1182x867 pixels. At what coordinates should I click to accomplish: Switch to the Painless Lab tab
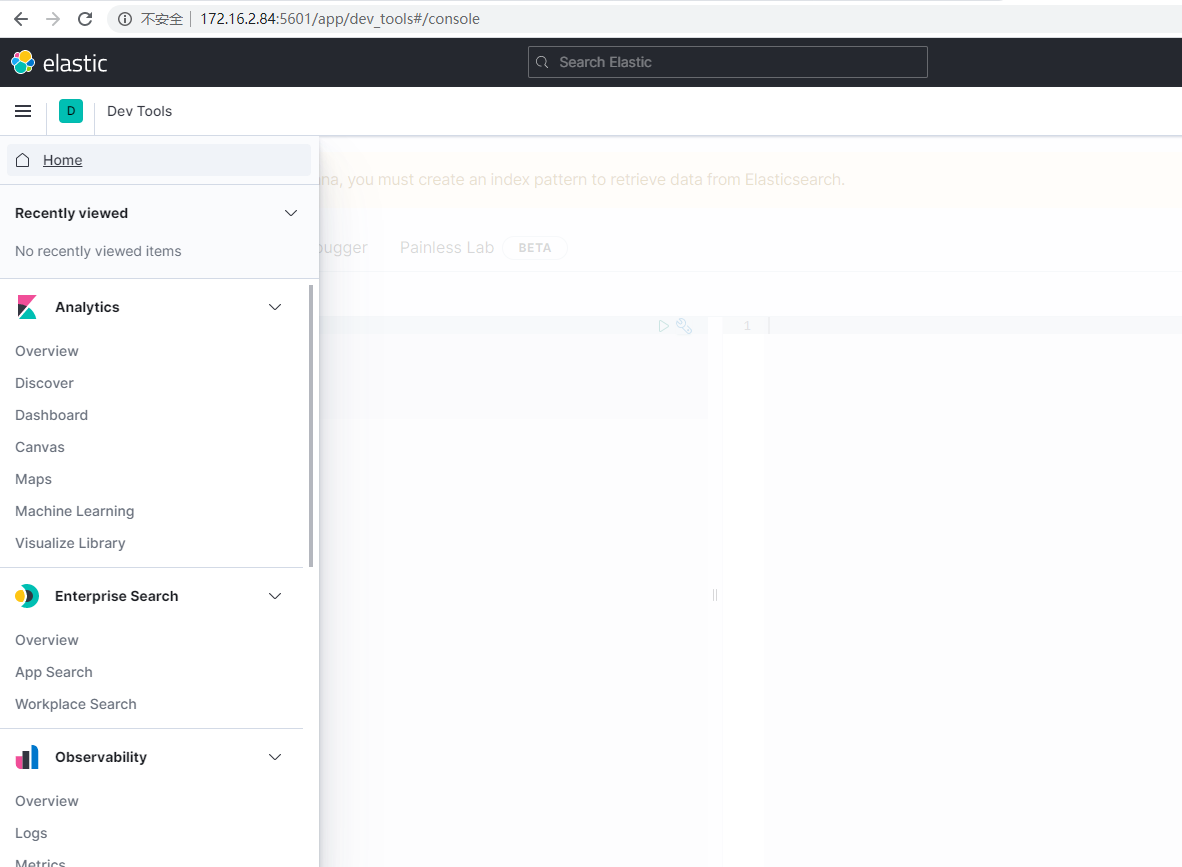point(447,247)
